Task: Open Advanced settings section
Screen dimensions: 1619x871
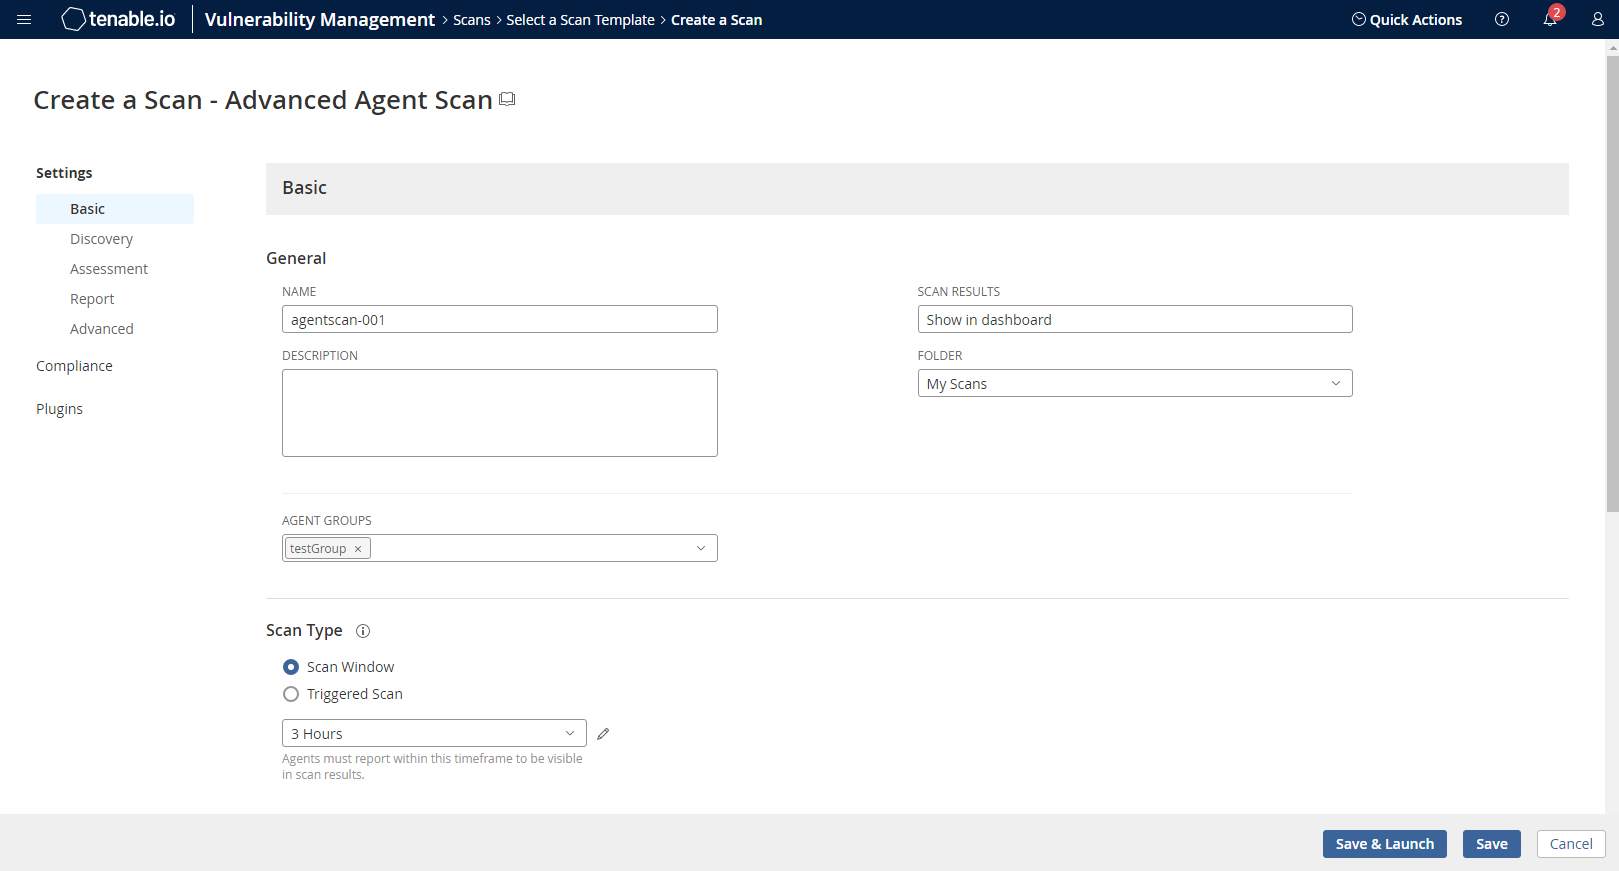Action: [101, 329]
